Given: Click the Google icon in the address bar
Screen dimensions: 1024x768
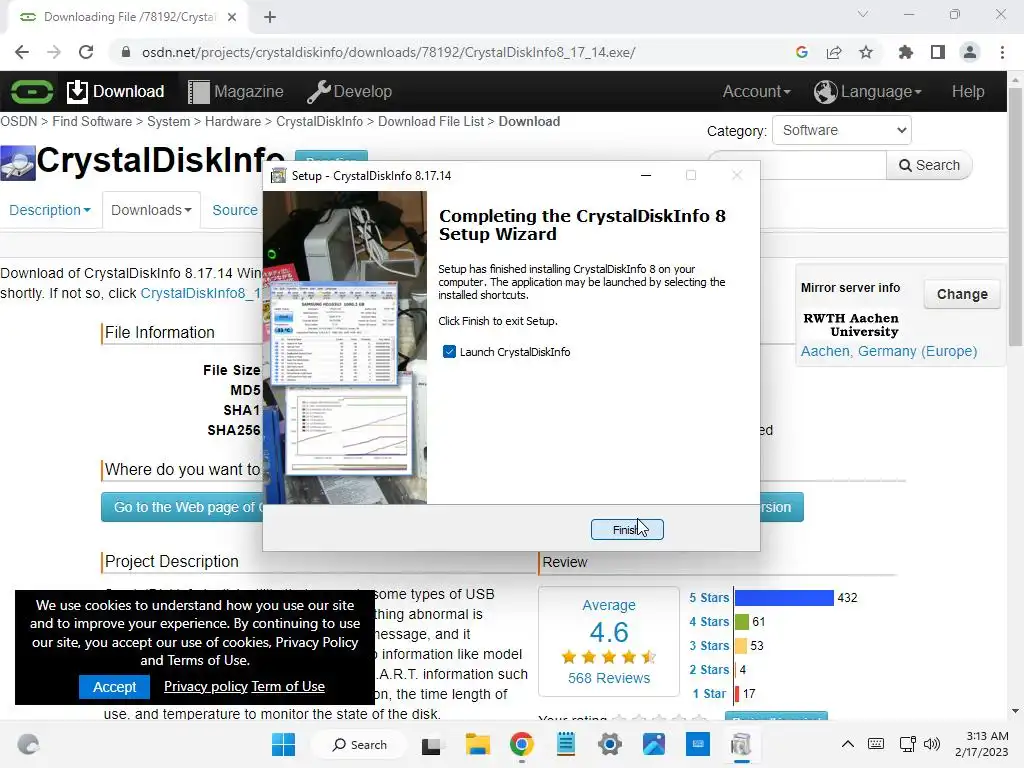Looking at the screenshot, I should [802, 52].
